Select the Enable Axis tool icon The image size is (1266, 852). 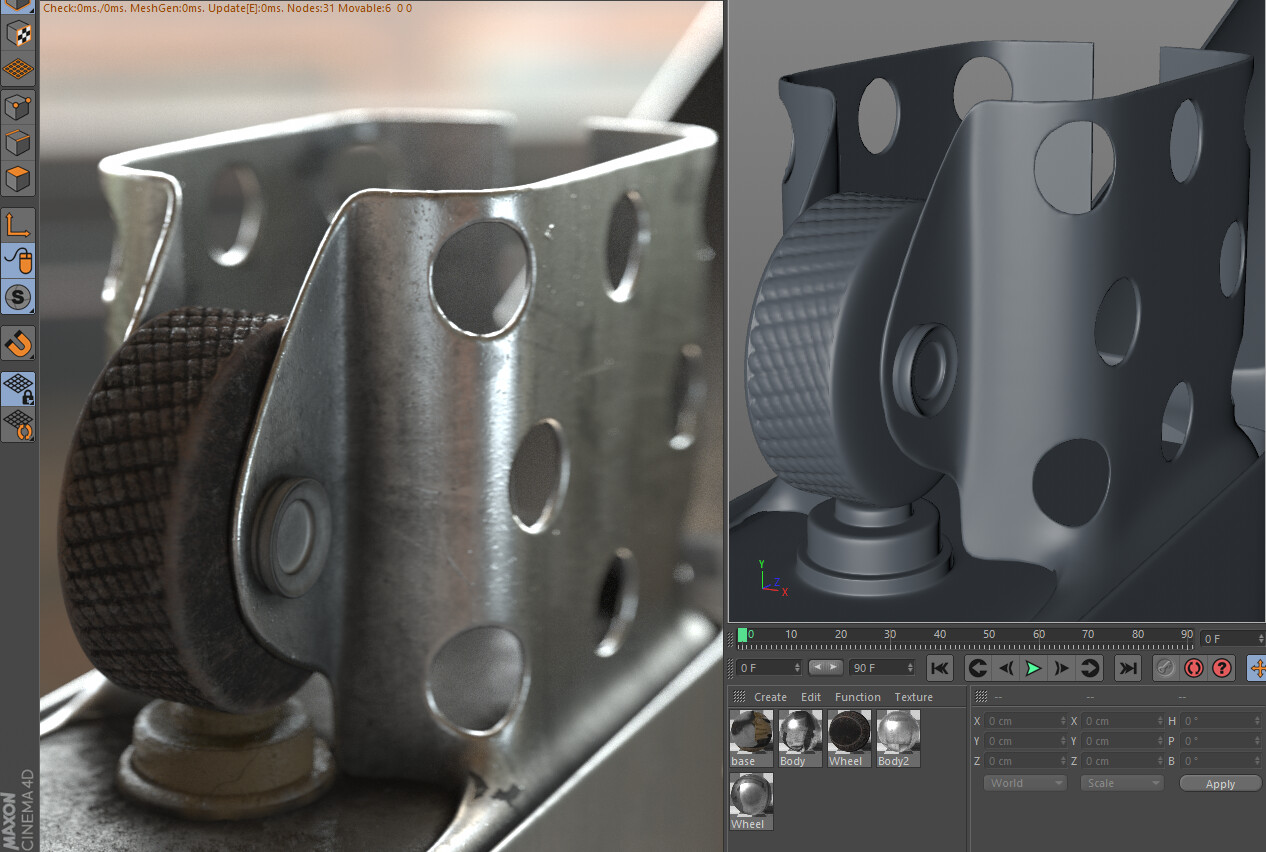[x=19, y=224]
